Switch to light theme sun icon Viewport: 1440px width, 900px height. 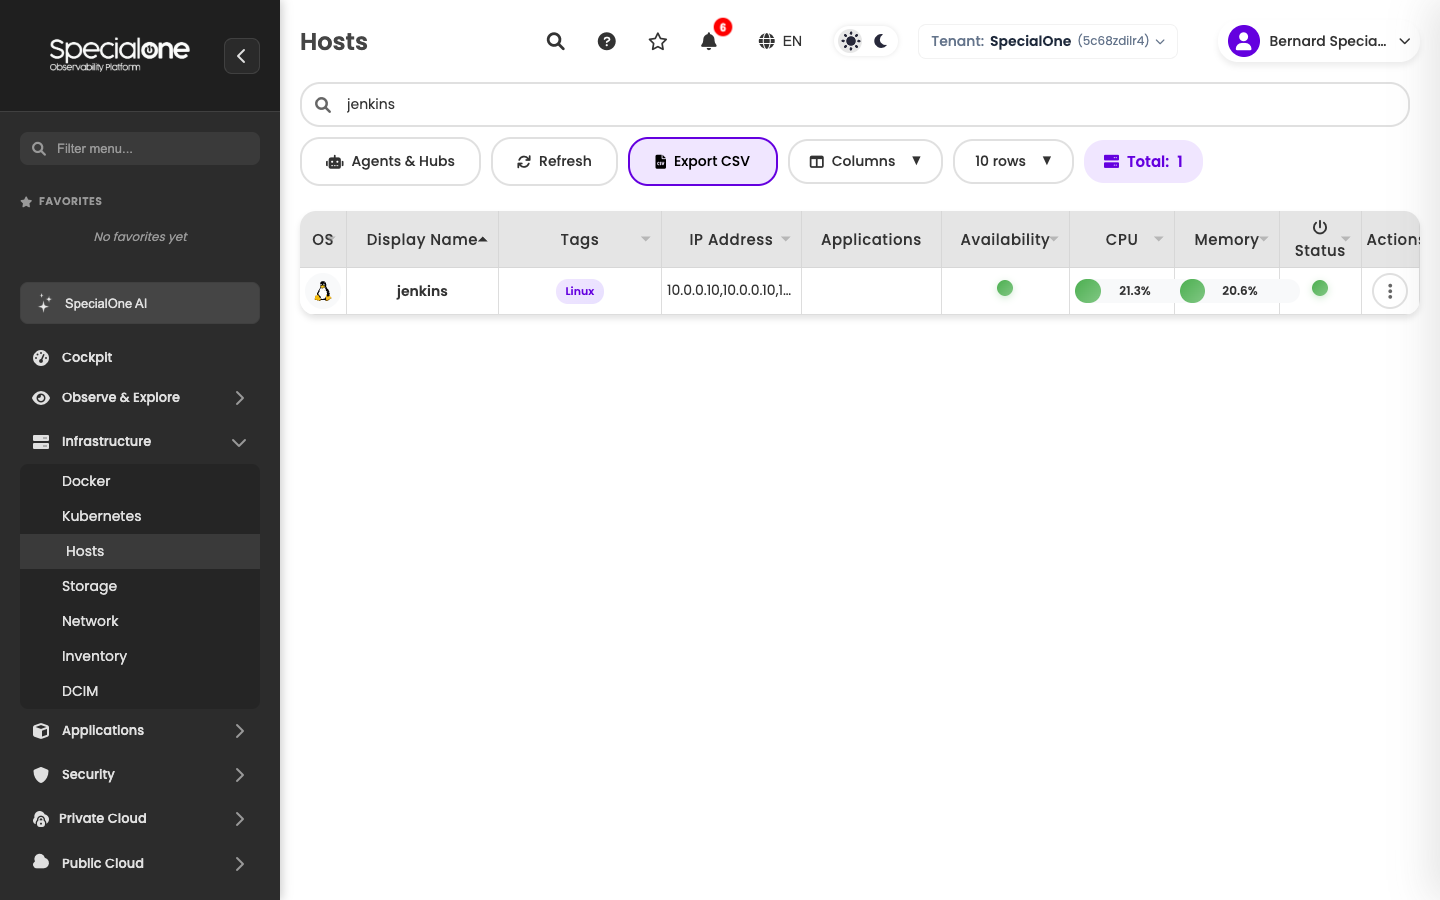click(851, 41)
